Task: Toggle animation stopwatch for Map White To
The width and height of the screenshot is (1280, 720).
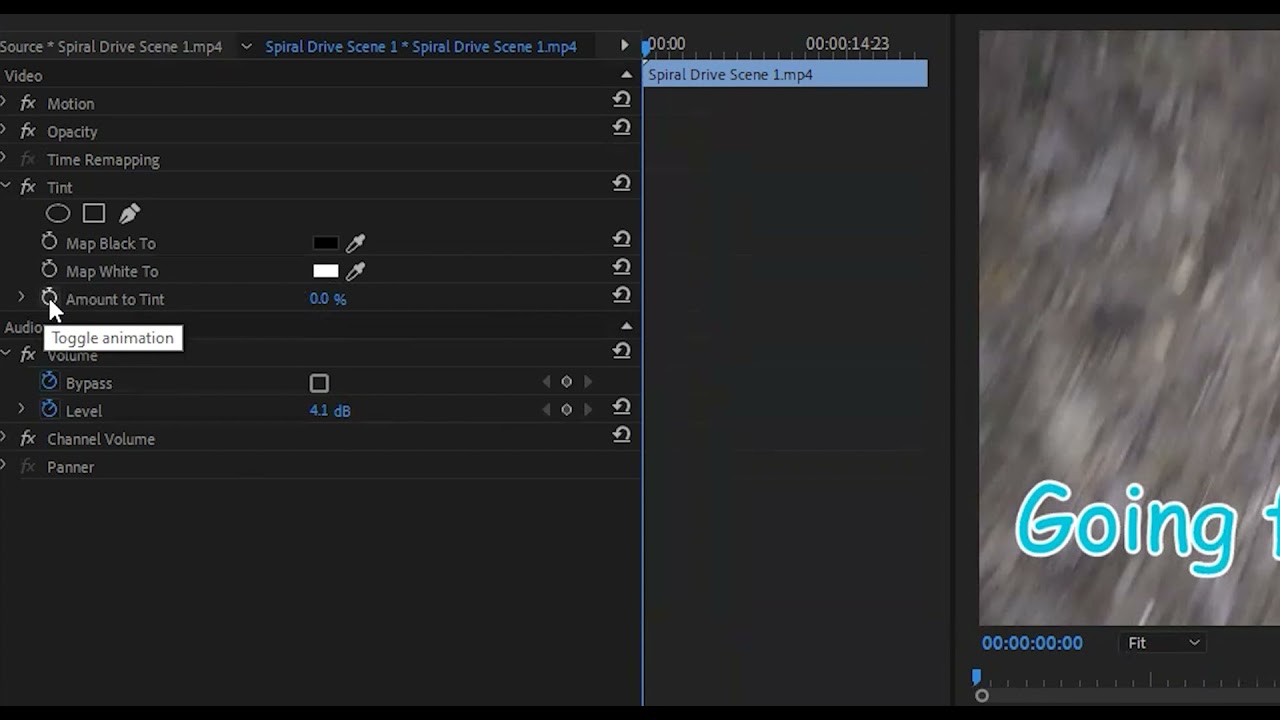Action: pyautogui.click(x=49, y=270)
